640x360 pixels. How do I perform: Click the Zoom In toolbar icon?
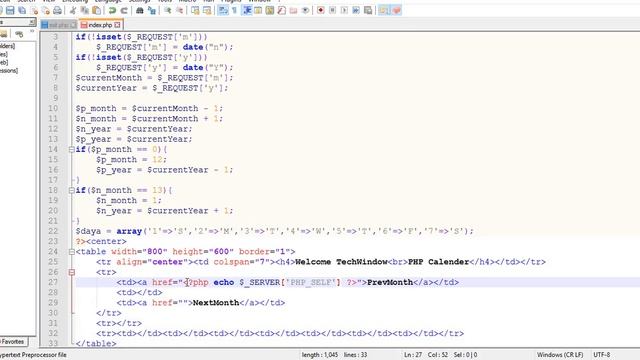pos(168,10)
